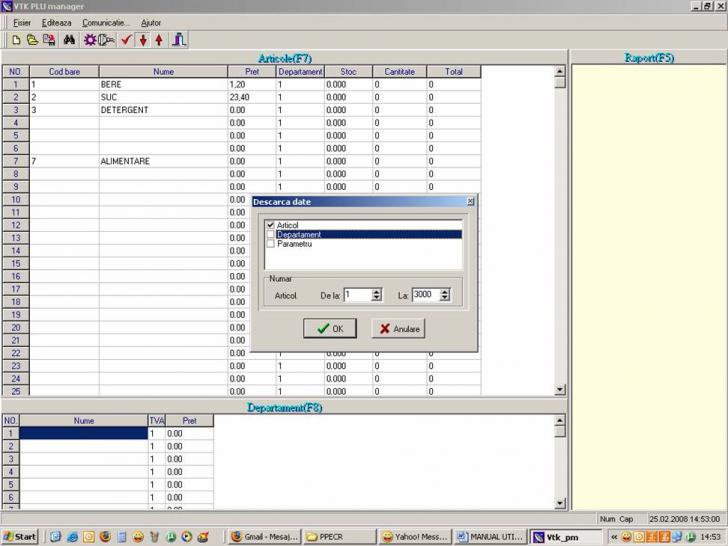728x546 pixels.
Task: Click the red down arrow download icon
Action: tap(143, 40)
